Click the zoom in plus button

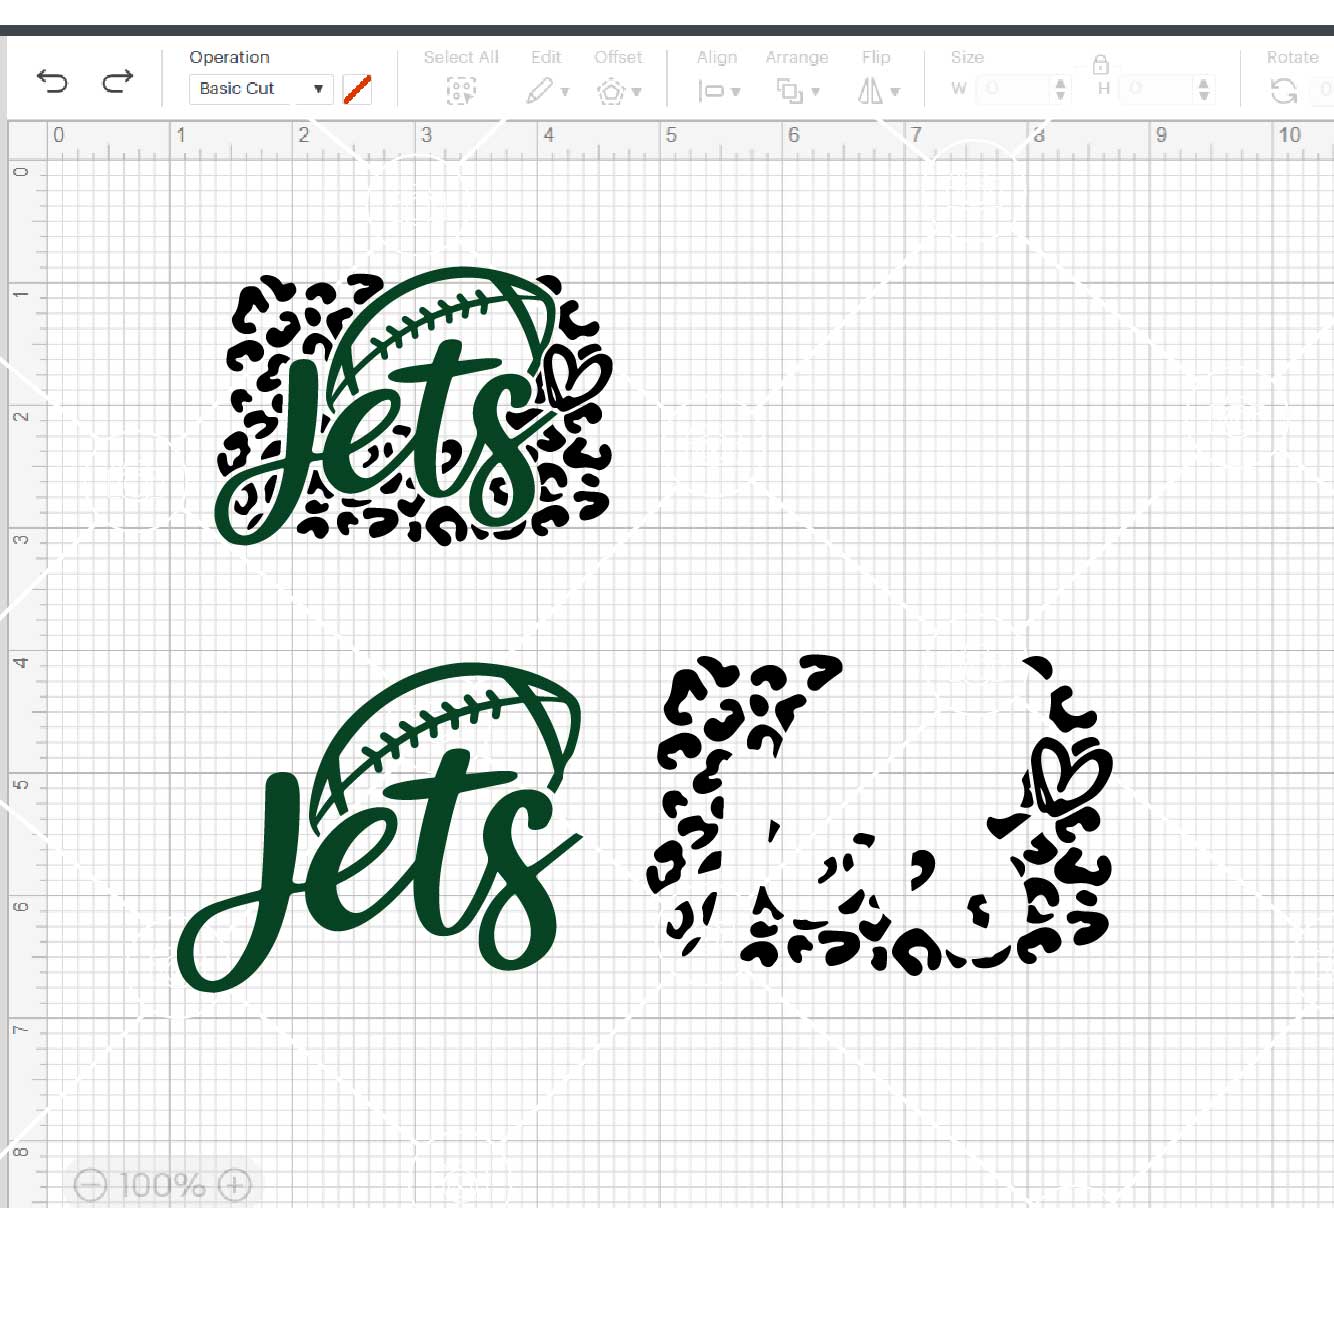tap(234, 1185)
